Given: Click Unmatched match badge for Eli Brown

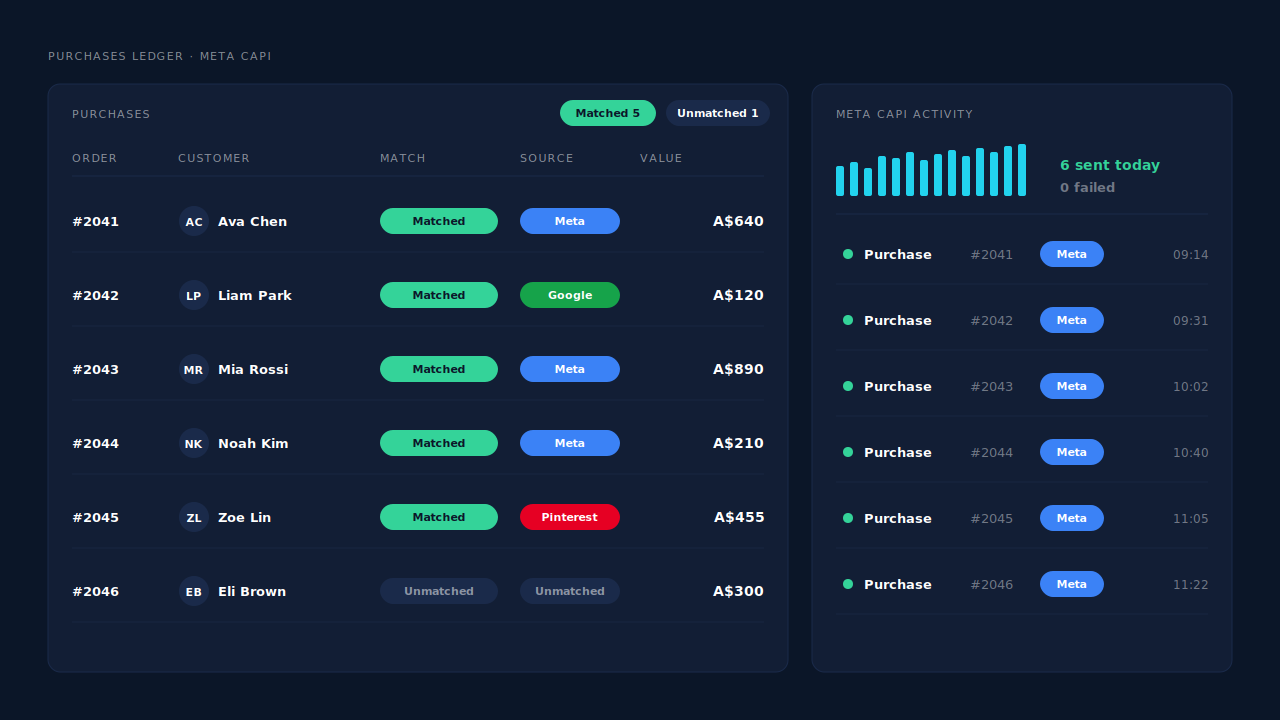Looking at the screenshot, I should coord(439,591).
